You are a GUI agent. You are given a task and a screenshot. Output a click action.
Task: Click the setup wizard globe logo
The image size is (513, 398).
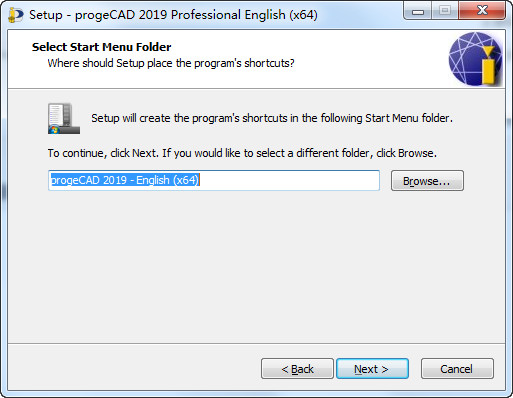tap(475, 59)
